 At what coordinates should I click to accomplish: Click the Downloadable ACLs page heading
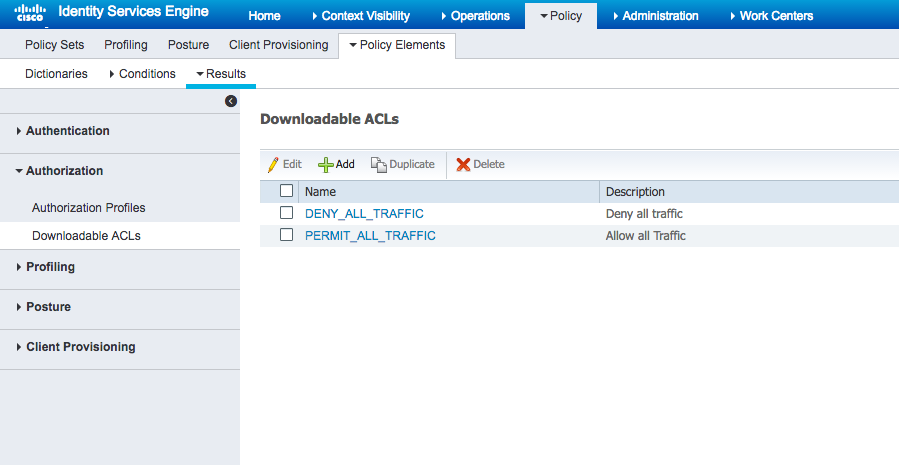point(330,119)
